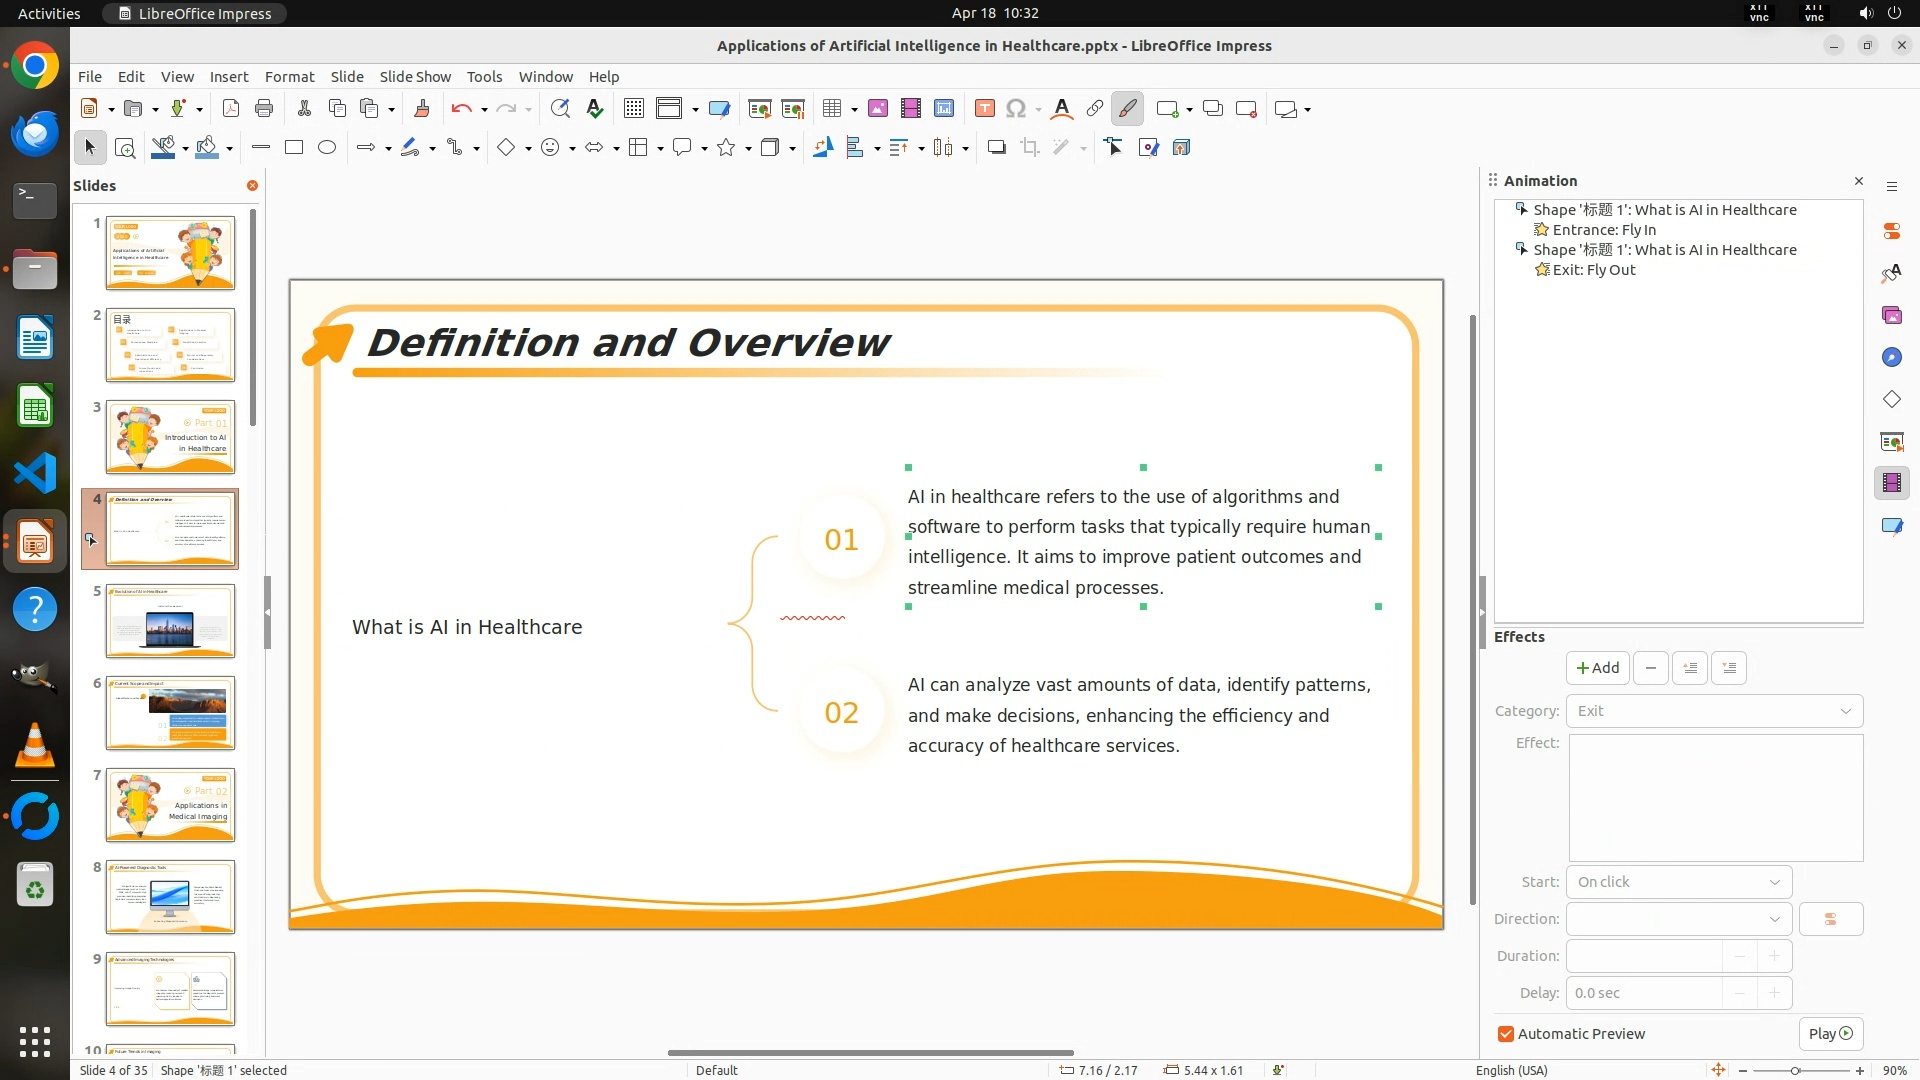Select the Ellipse drawing tool

point(327,148)
